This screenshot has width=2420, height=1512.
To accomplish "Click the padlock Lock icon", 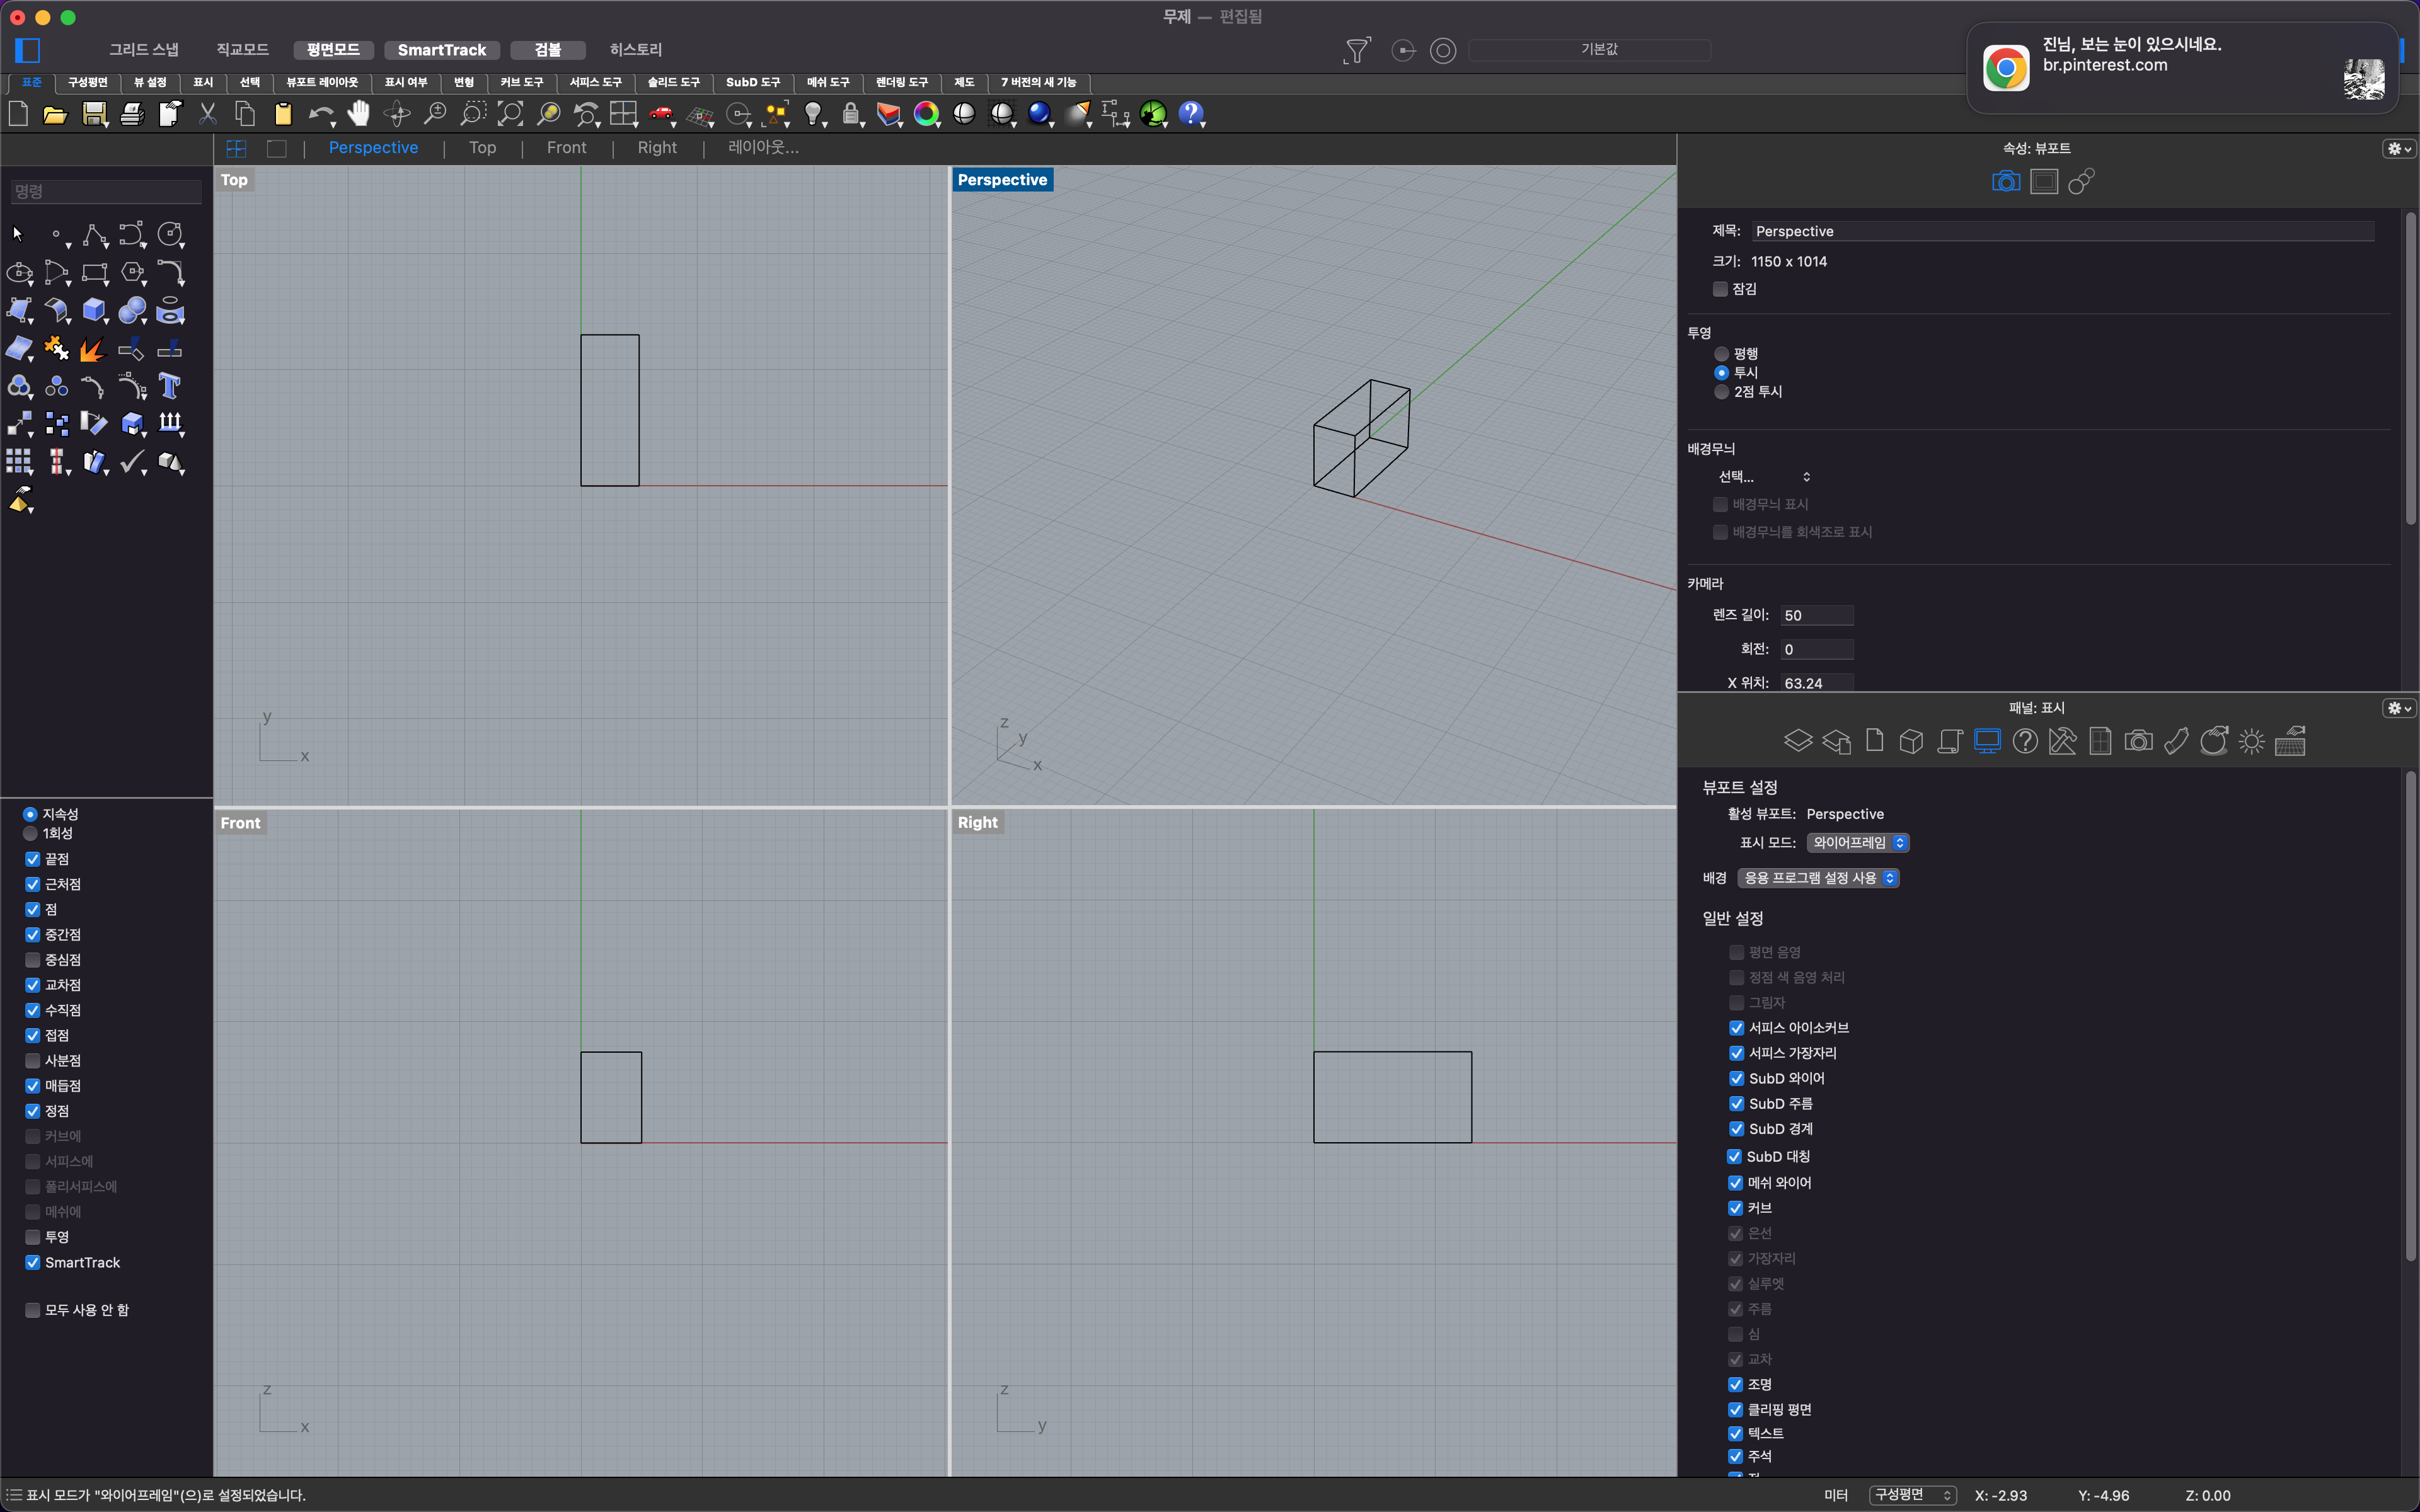I will coord(850,114).
